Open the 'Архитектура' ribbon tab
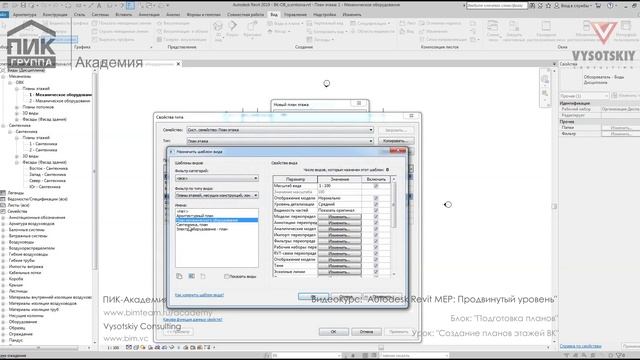Screen dimensions: 640x360 (24, 15)
